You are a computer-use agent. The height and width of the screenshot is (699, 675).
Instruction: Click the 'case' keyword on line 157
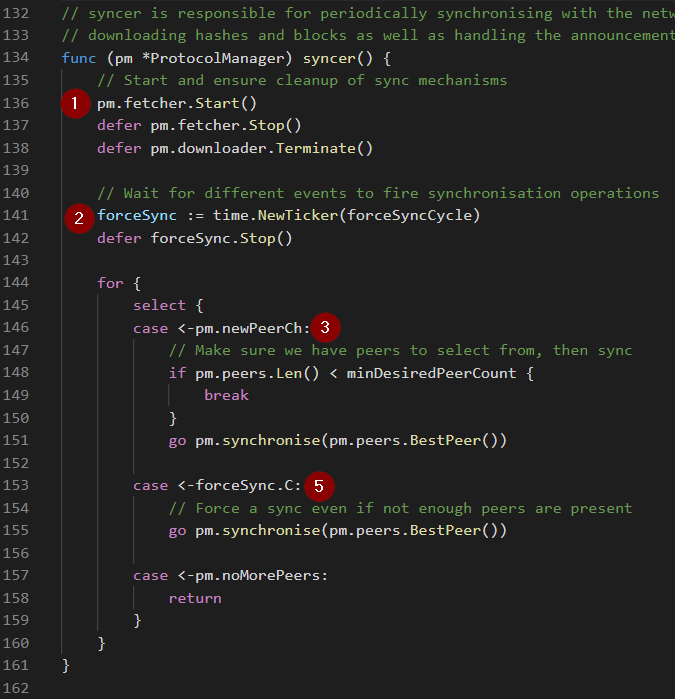coord(150,576)
